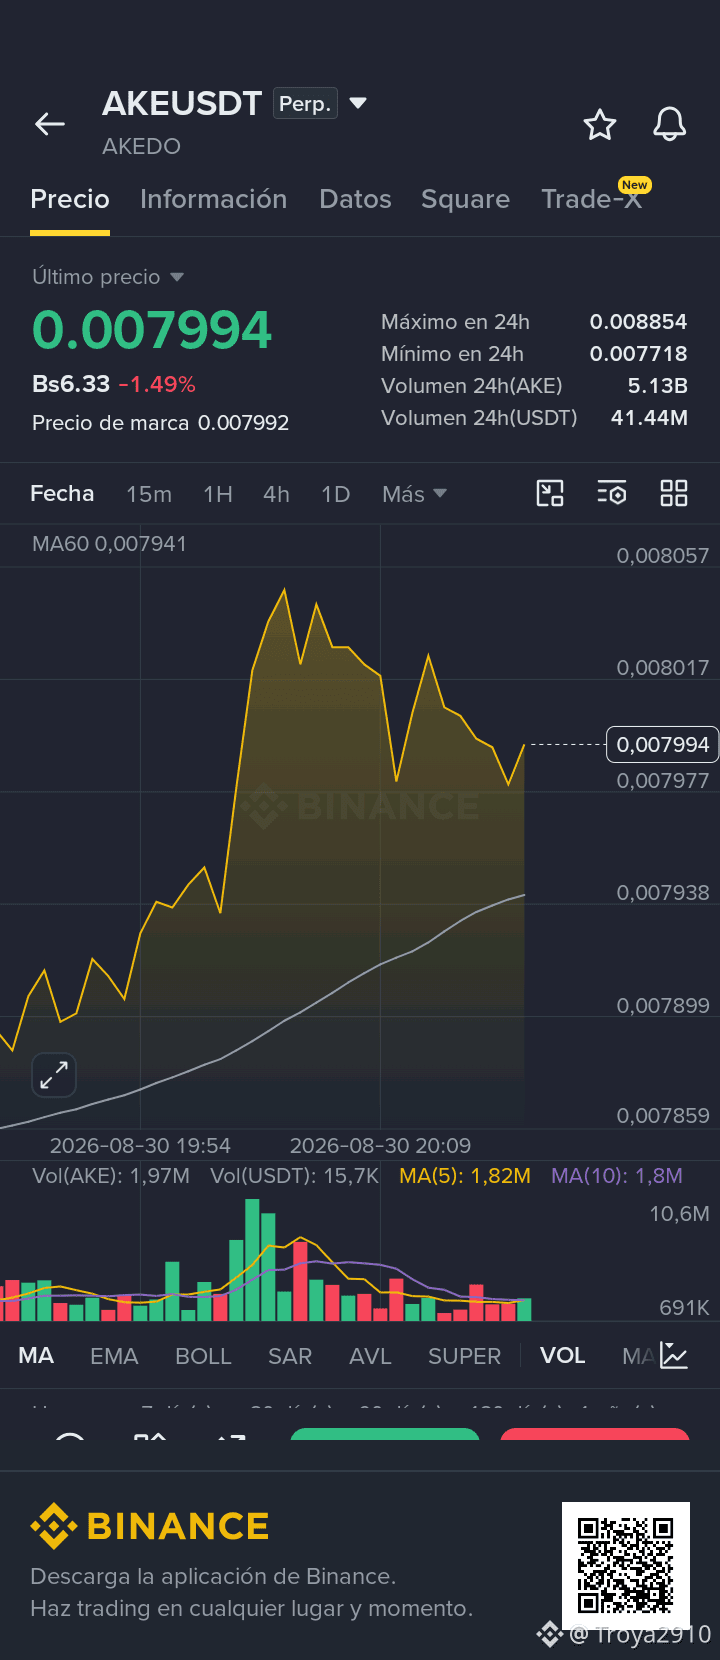
Task: Select the 15m chart interval
Action: 149,494
